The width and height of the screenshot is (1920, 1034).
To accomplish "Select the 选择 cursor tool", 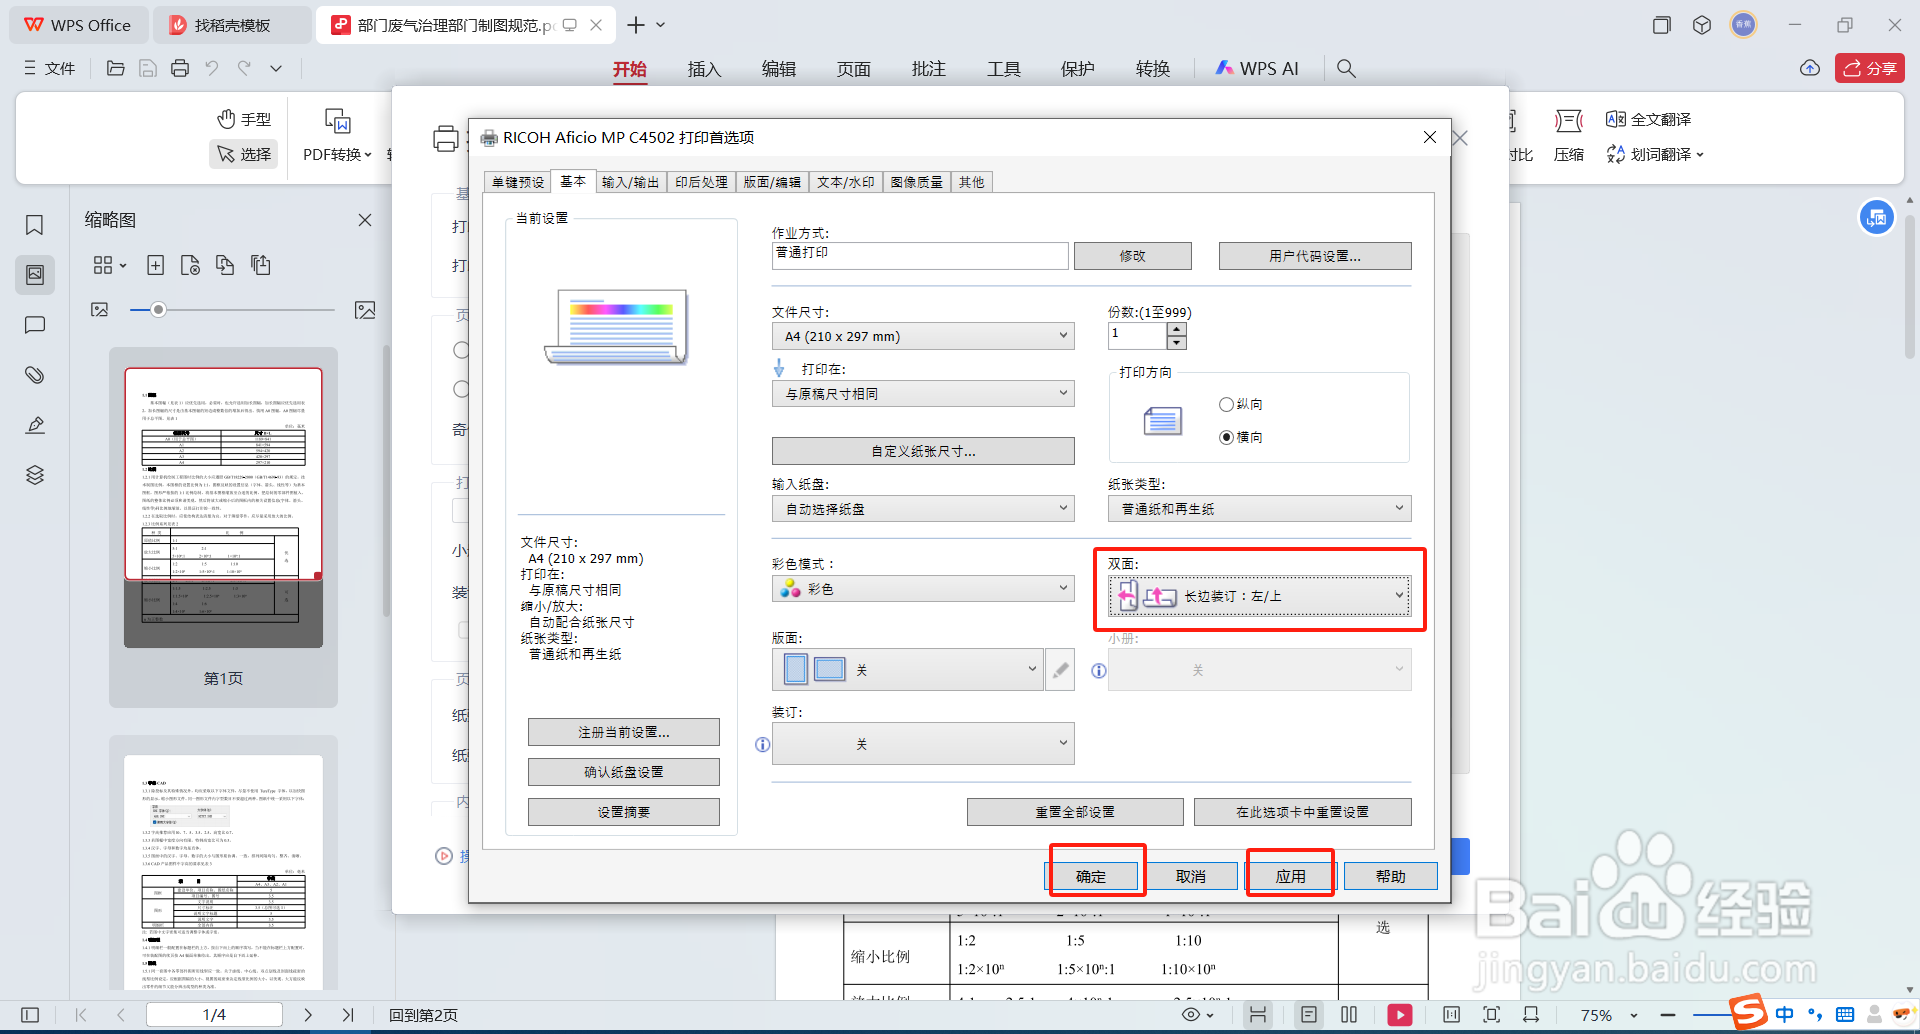I will [x=244, y=154].
